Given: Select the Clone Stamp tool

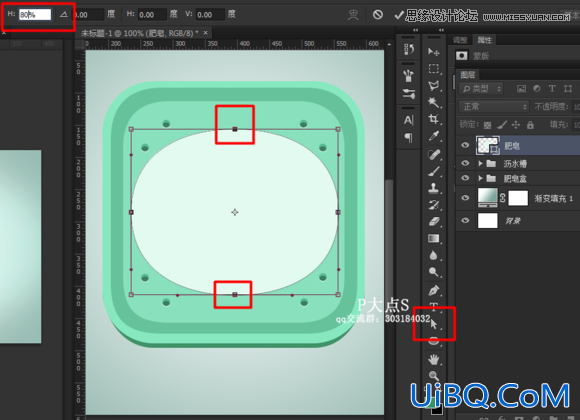Looking at the screenshot, I should click(x=434, y=188).
